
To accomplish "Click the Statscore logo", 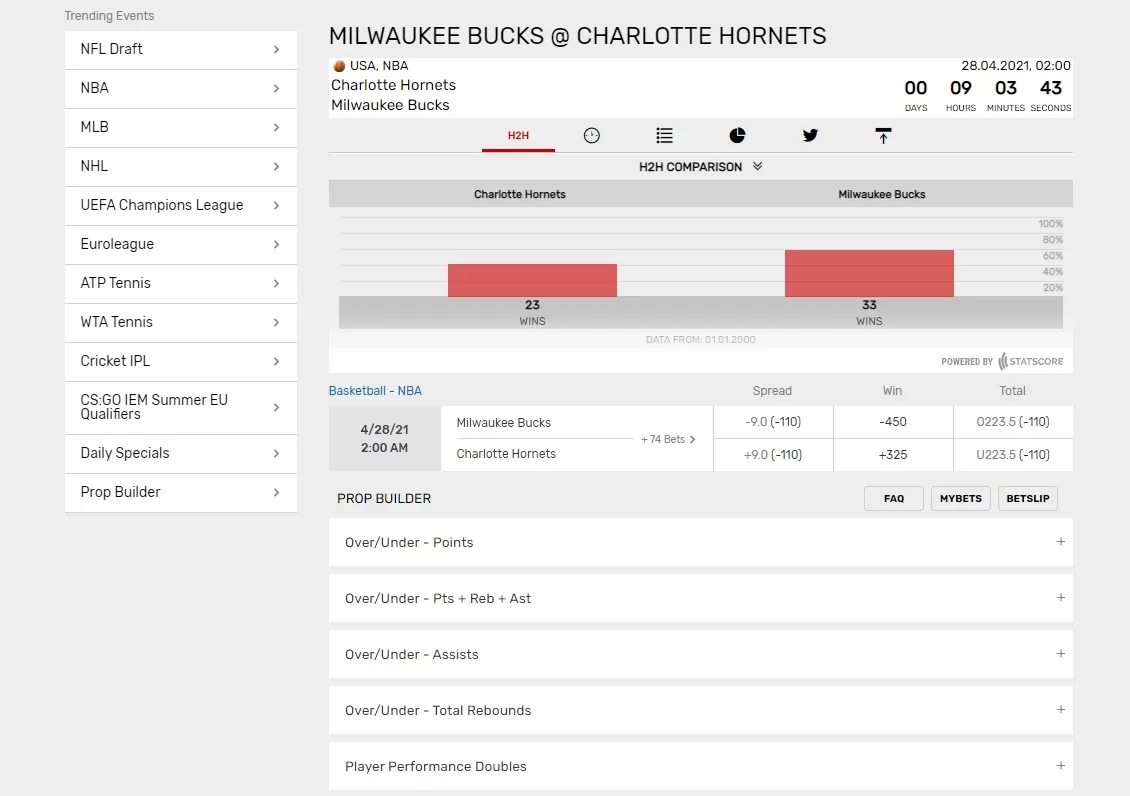I will click(x=1031, y=362).
